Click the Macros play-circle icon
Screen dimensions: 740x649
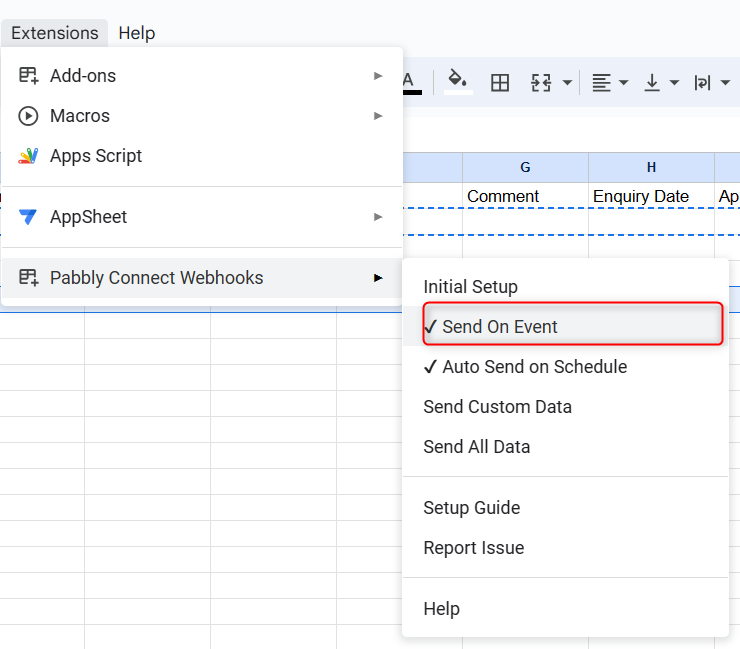tap(28, 116)
